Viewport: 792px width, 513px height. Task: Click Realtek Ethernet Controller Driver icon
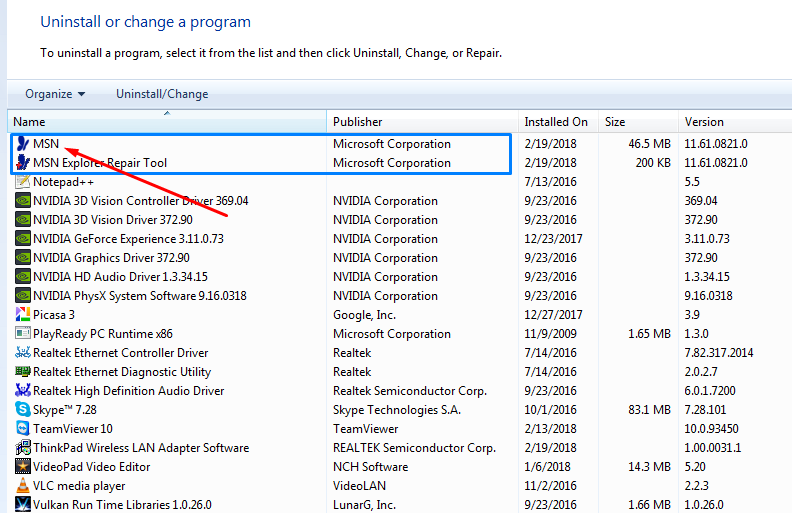tap(23, 353)
